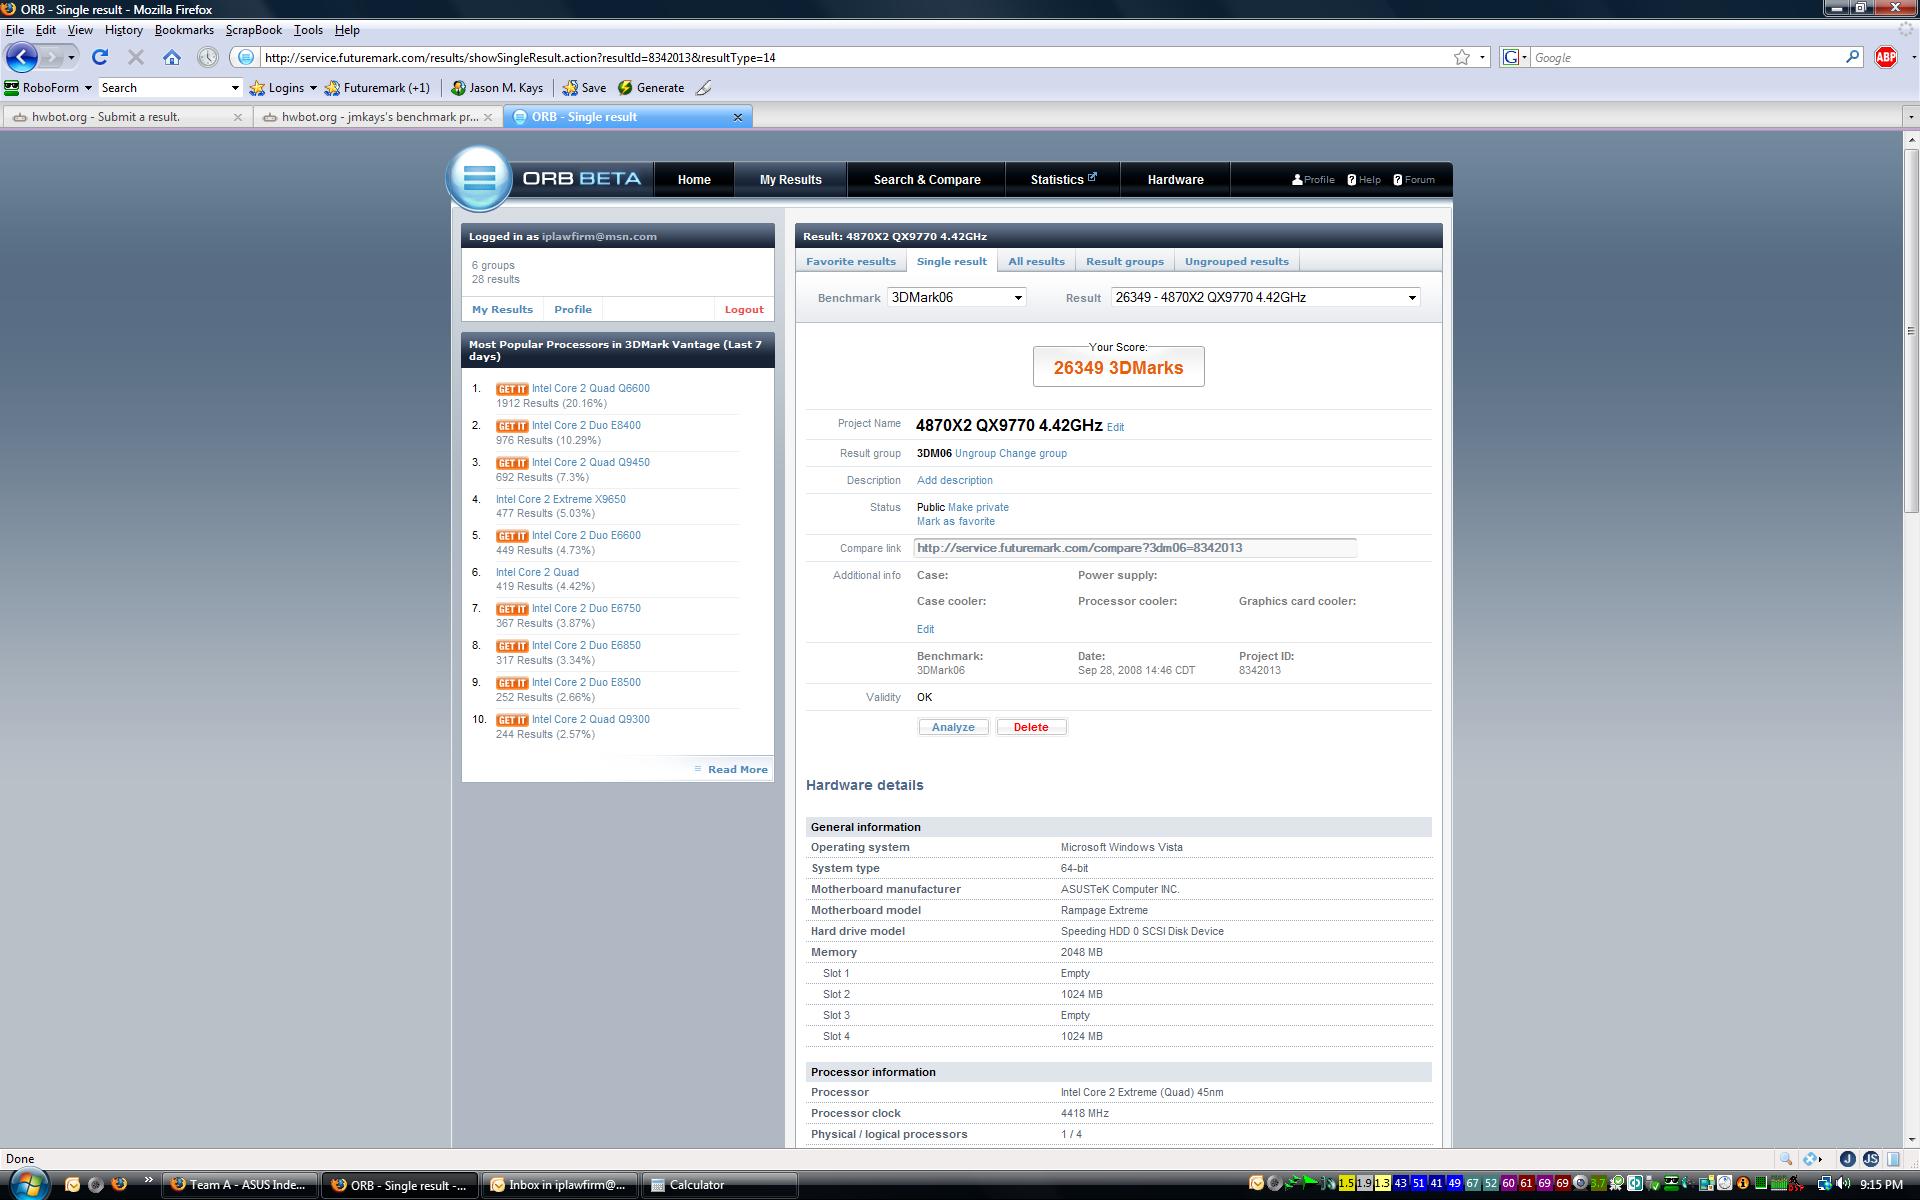
Task: Click the volume speaker tray icon
Action: click(1843, 1184)
